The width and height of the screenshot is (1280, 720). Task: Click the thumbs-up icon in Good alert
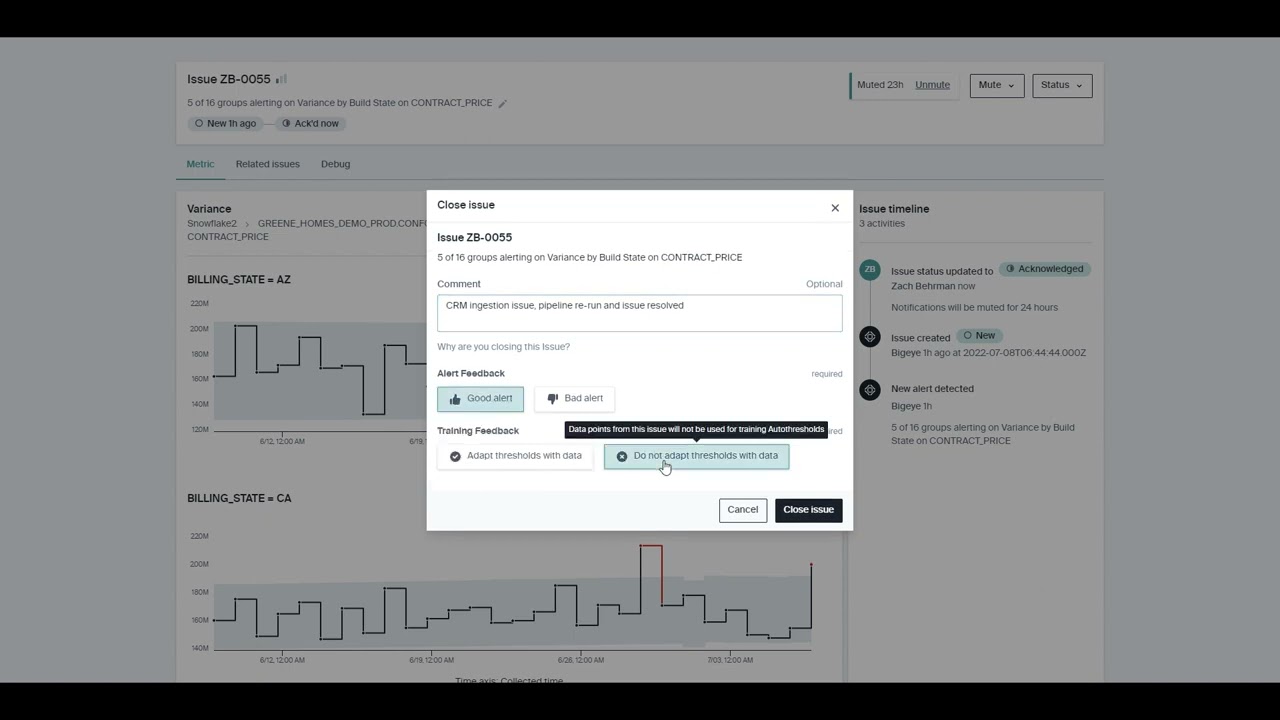pos(455,399)
